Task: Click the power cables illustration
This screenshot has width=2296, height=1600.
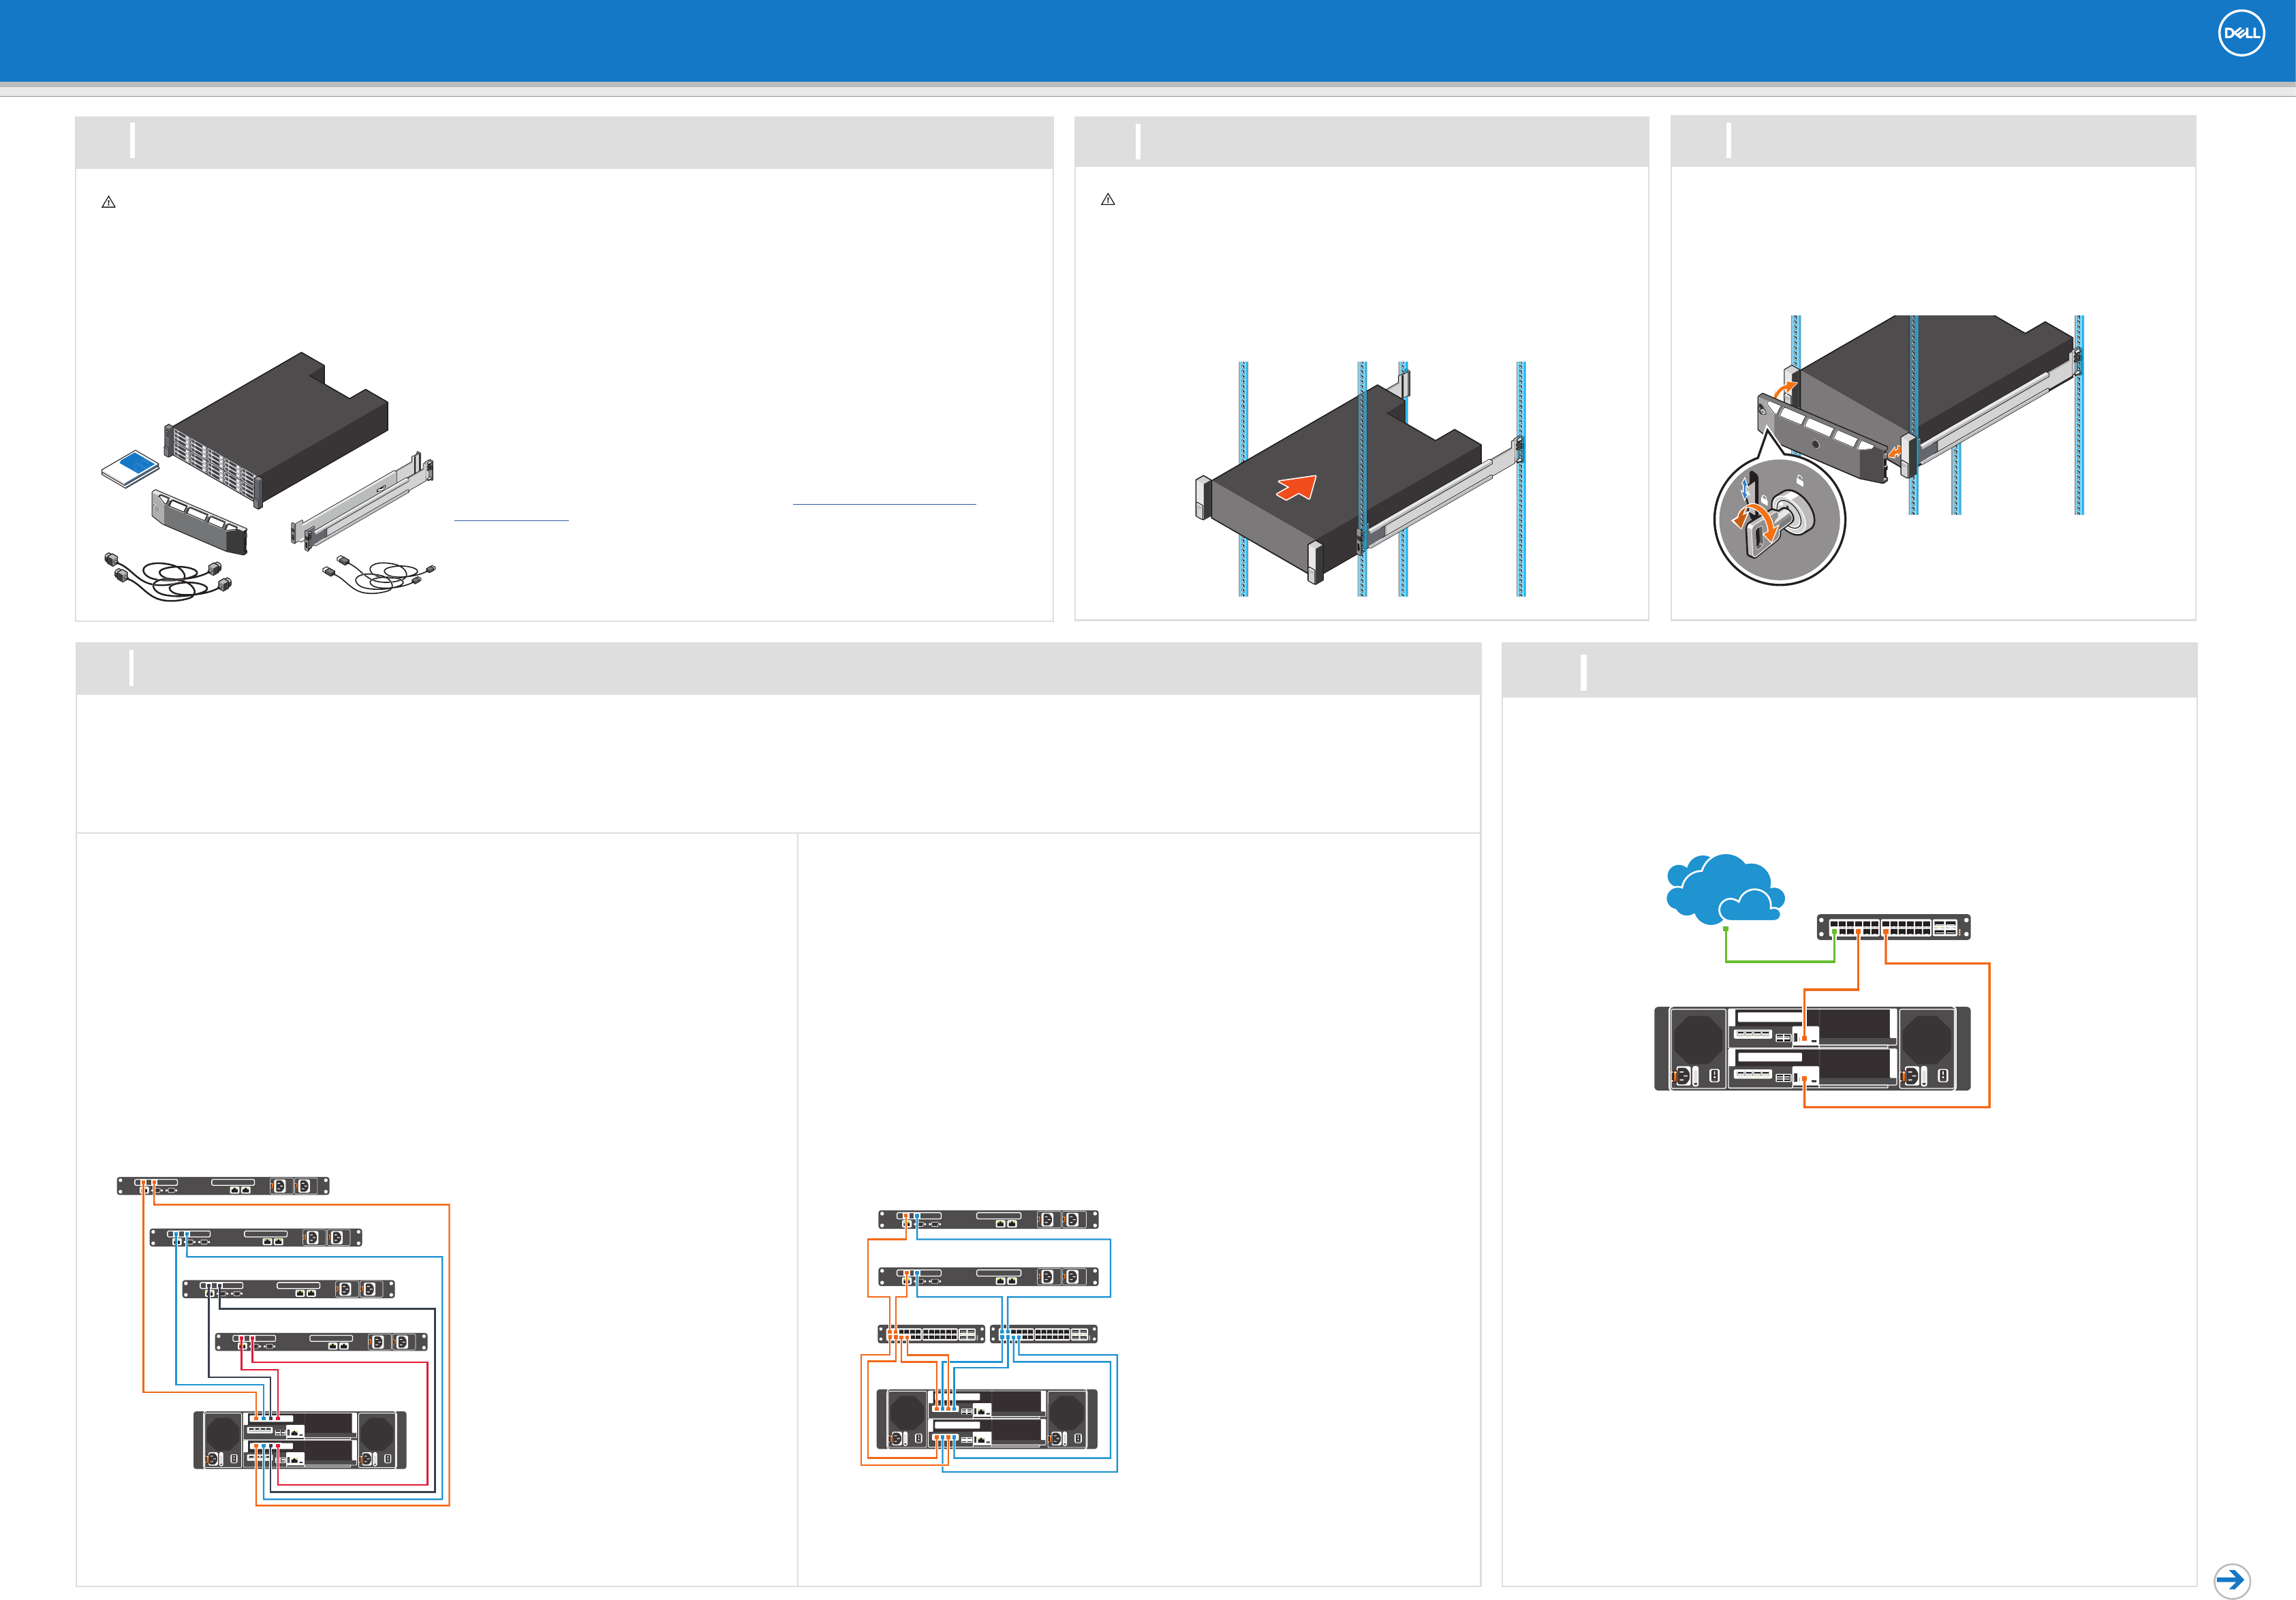Action: tap(168, 577)
